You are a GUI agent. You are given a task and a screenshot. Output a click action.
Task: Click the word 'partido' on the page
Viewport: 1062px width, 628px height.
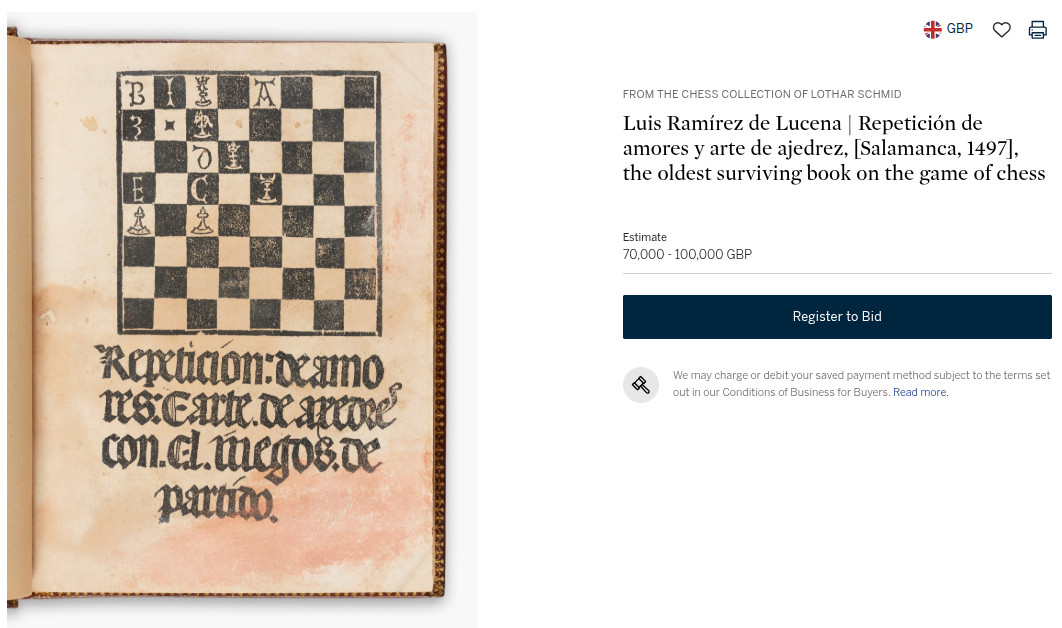coord(215,503)
